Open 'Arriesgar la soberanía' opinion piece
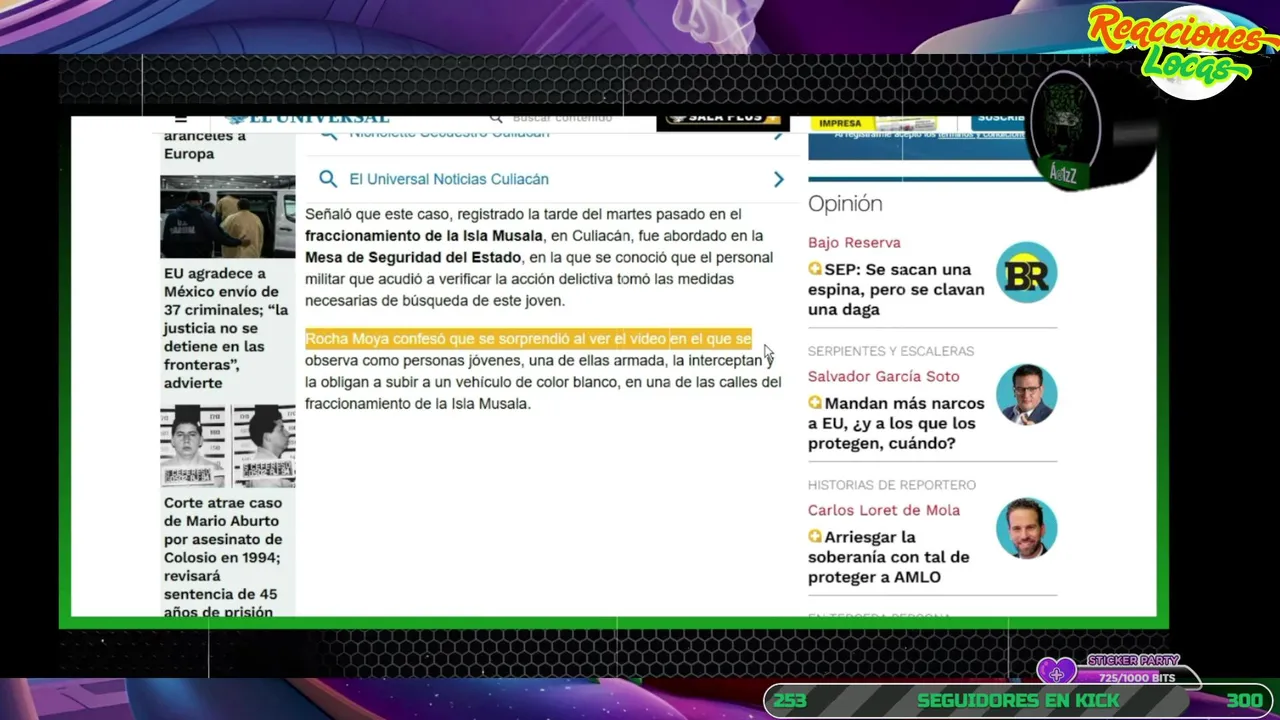The height and width of the screenshot is (720, 1280). pos(889,557)
